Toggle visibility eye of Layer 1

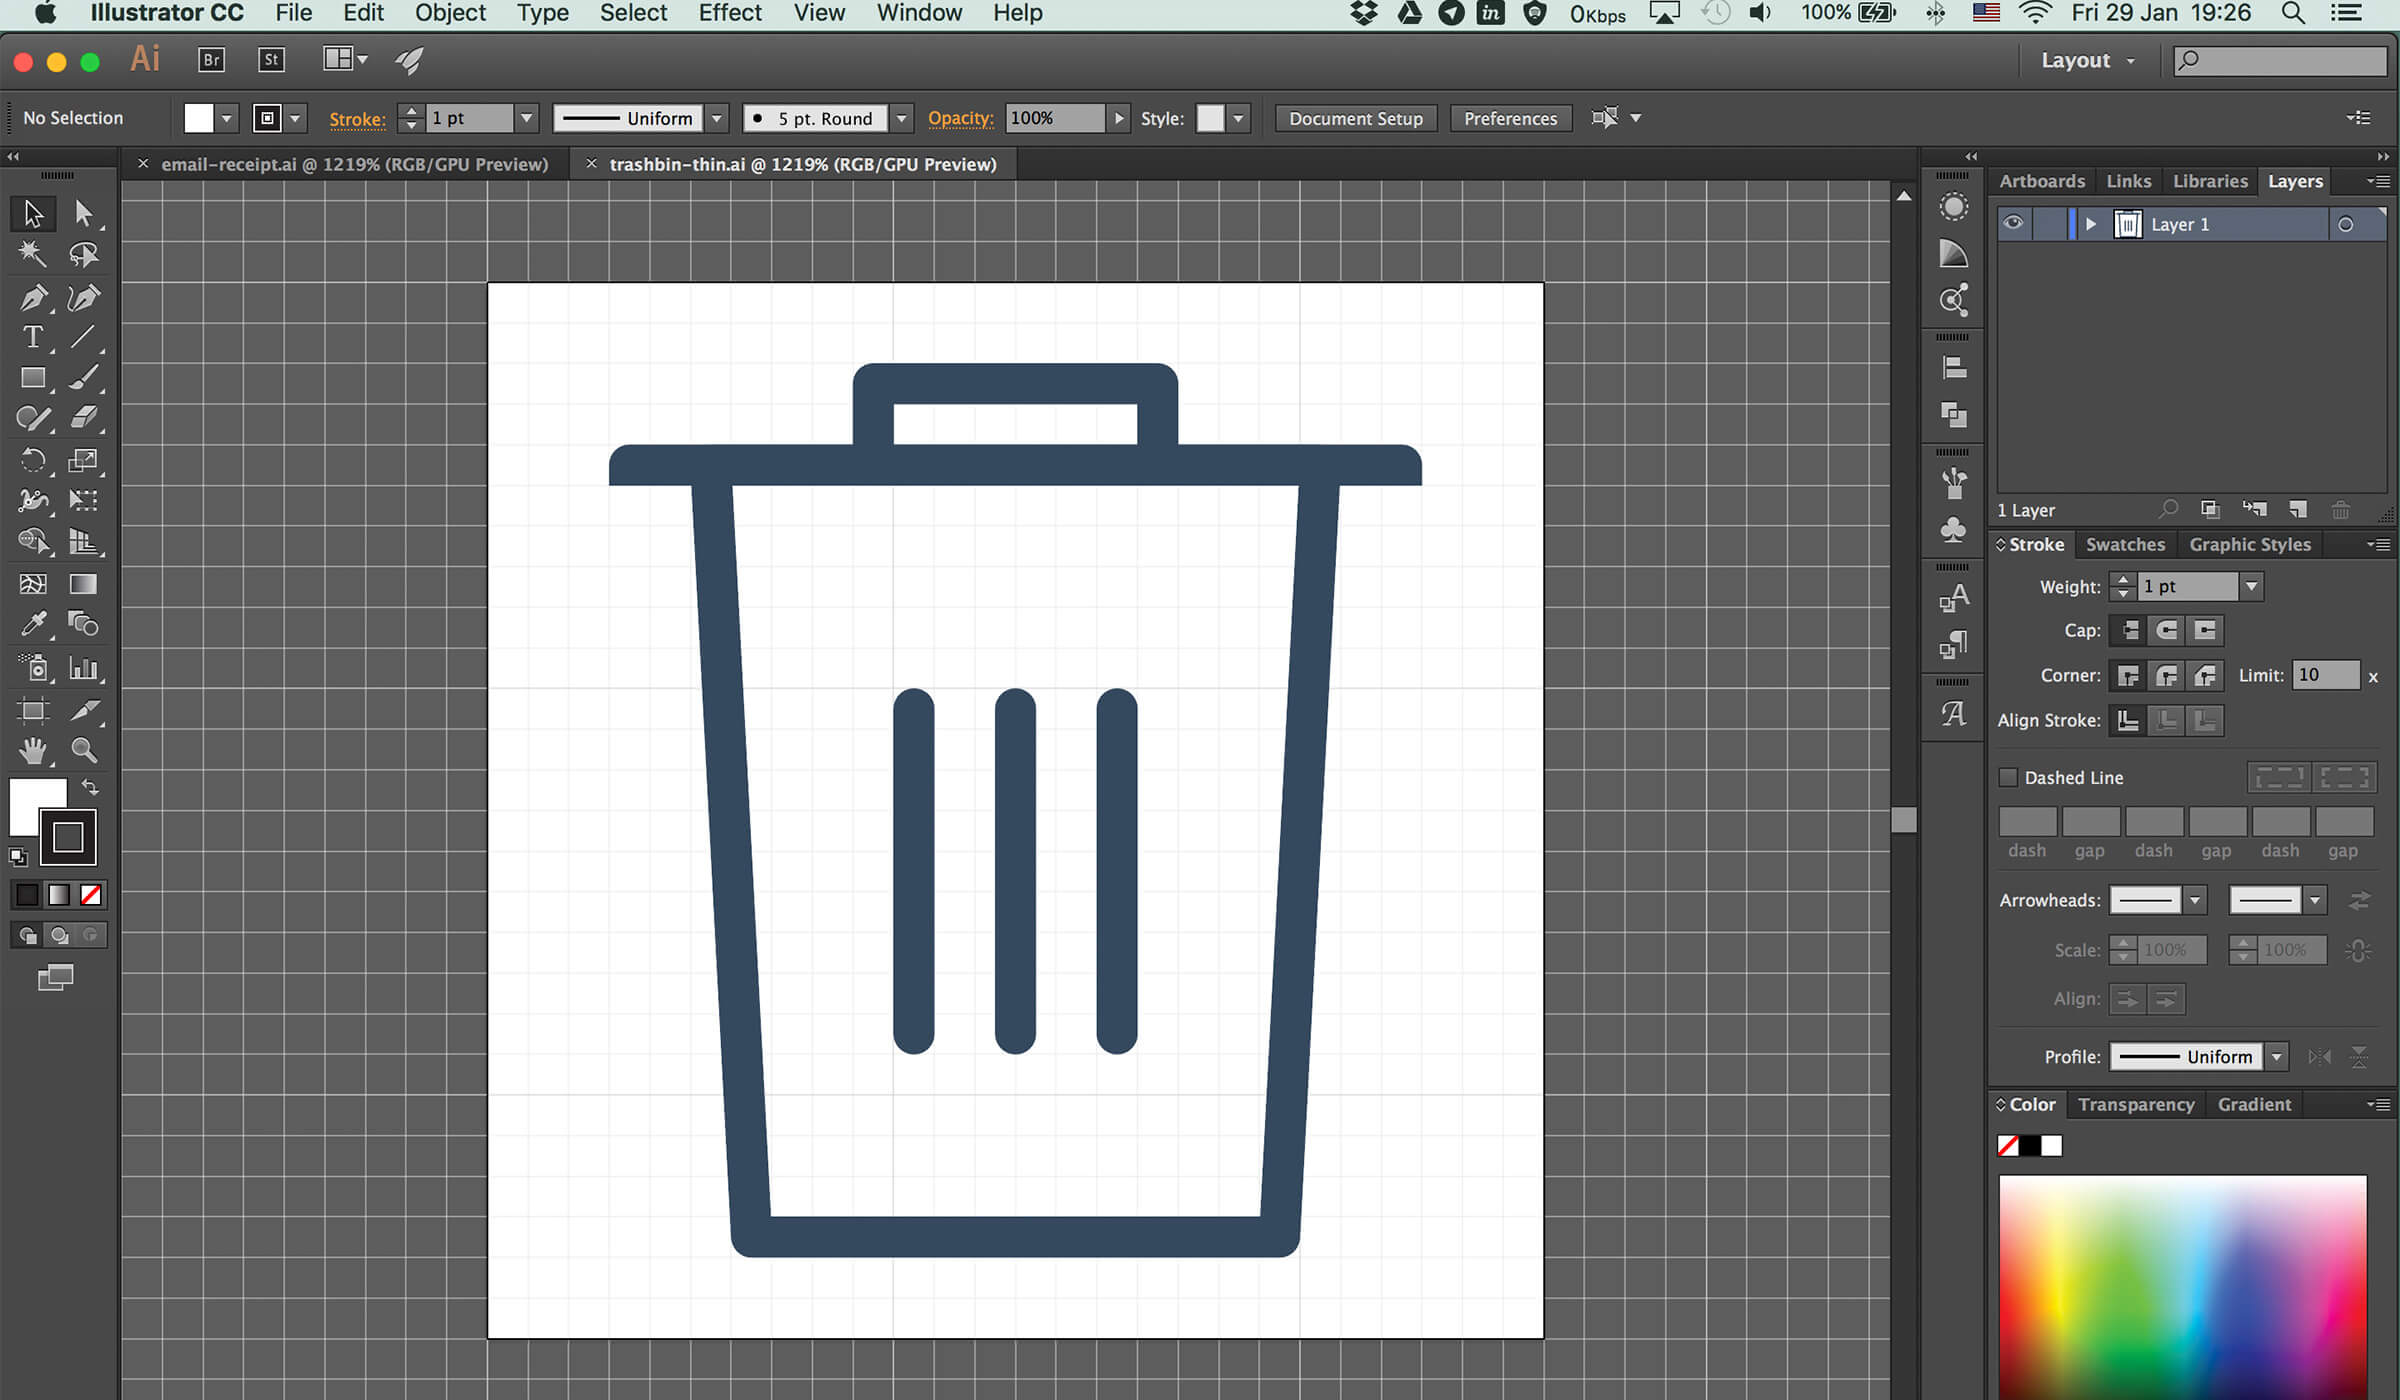(x=2013, y=223)
